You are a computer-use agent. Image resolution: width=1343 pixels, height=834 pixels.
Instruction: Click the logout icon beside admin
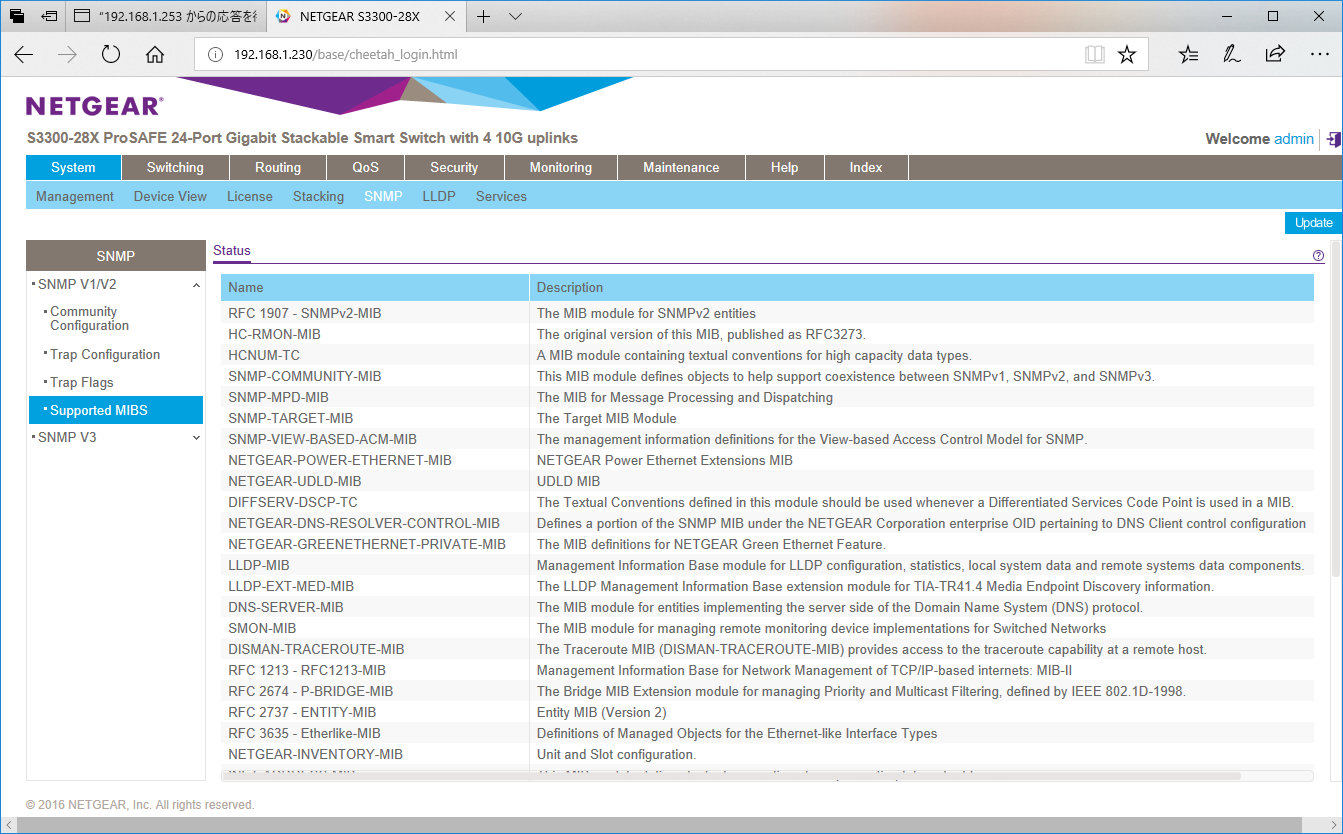tap(1333, 139)
